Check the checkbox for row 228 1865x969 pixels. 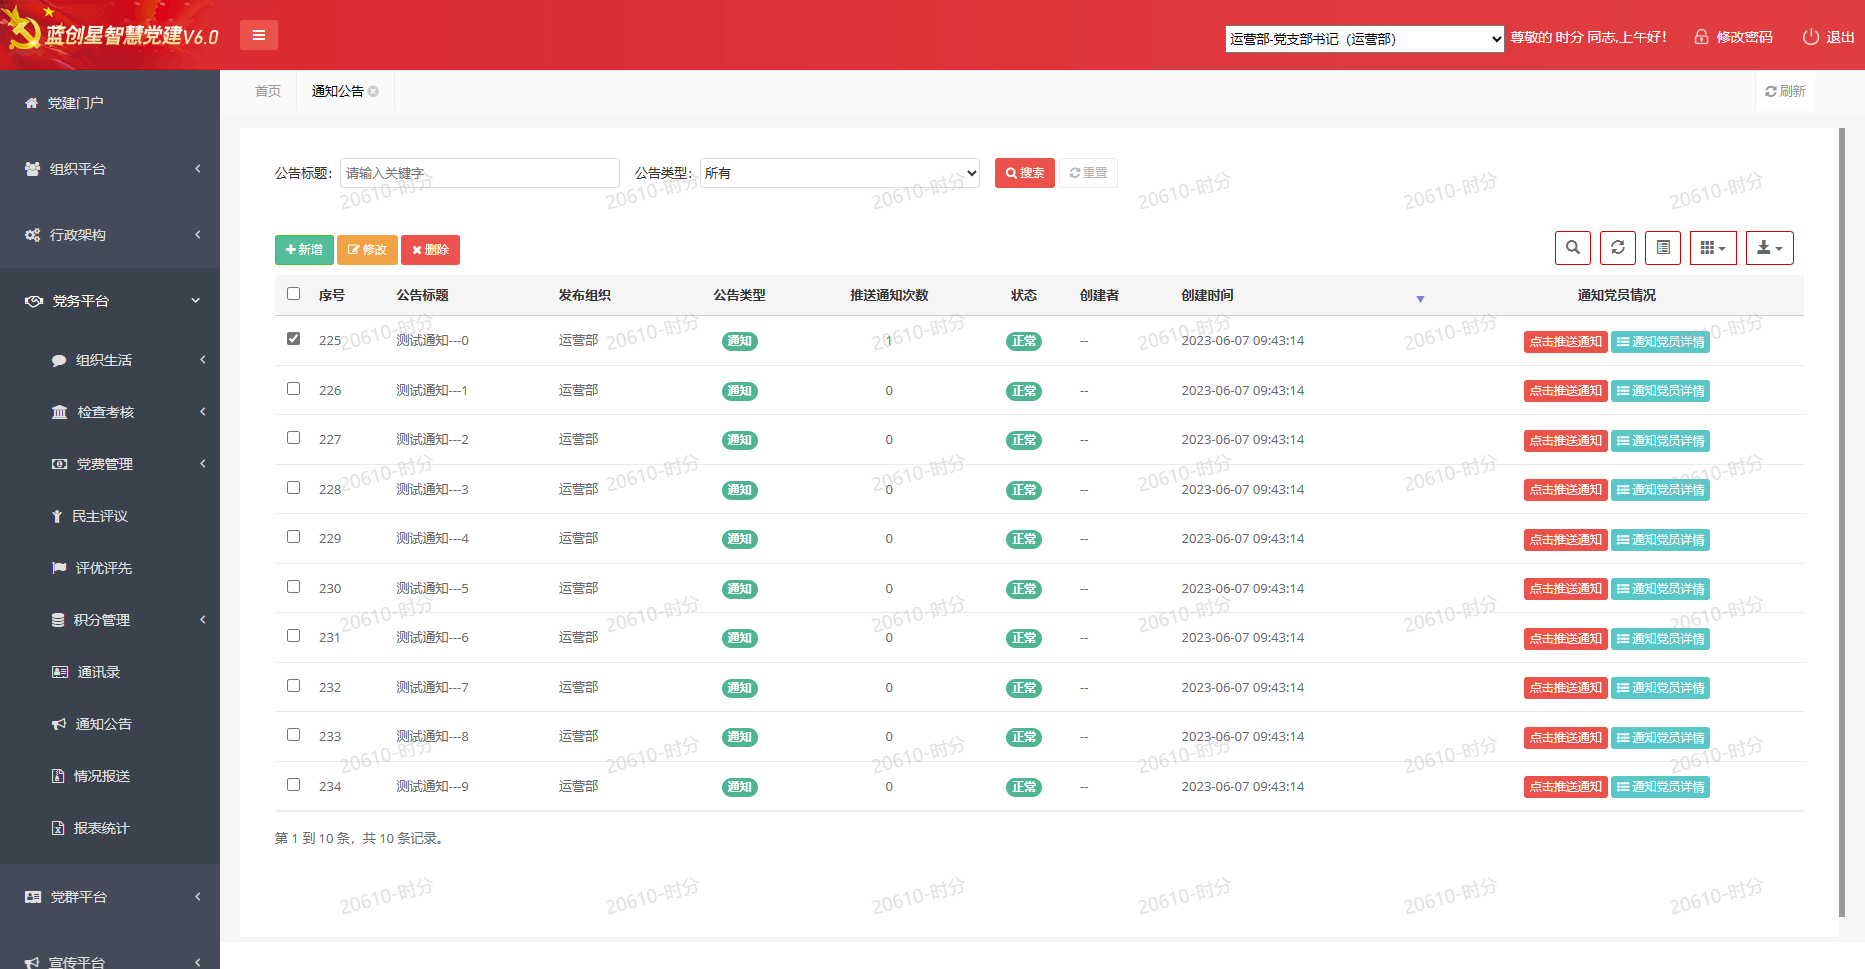(293, 488)
